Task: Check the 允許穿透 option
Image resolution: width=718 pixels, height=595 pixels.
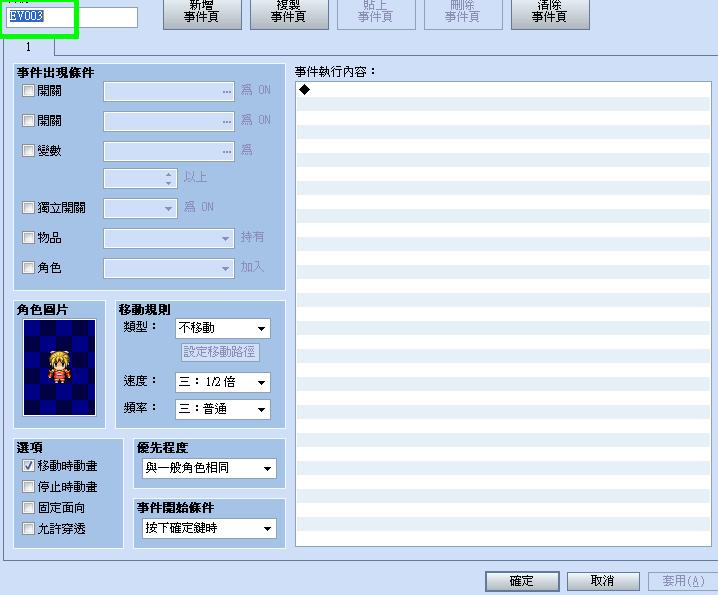Action: click(28, 529)
